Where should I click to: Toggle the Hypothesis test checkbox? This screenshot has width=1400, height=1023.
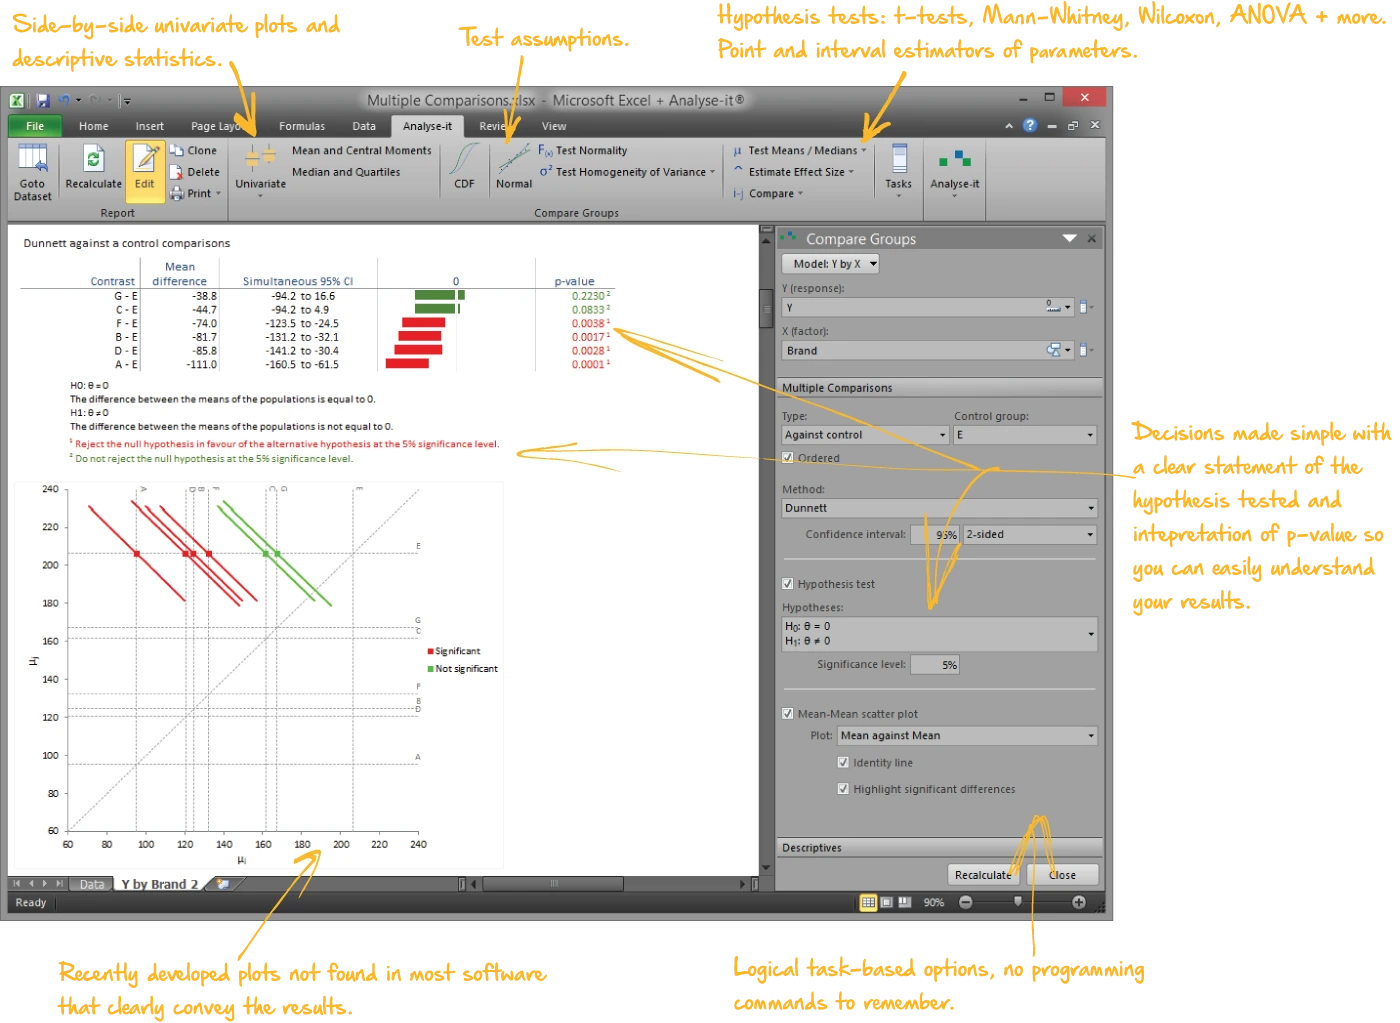pyautogui.click(x=788, y=584)
